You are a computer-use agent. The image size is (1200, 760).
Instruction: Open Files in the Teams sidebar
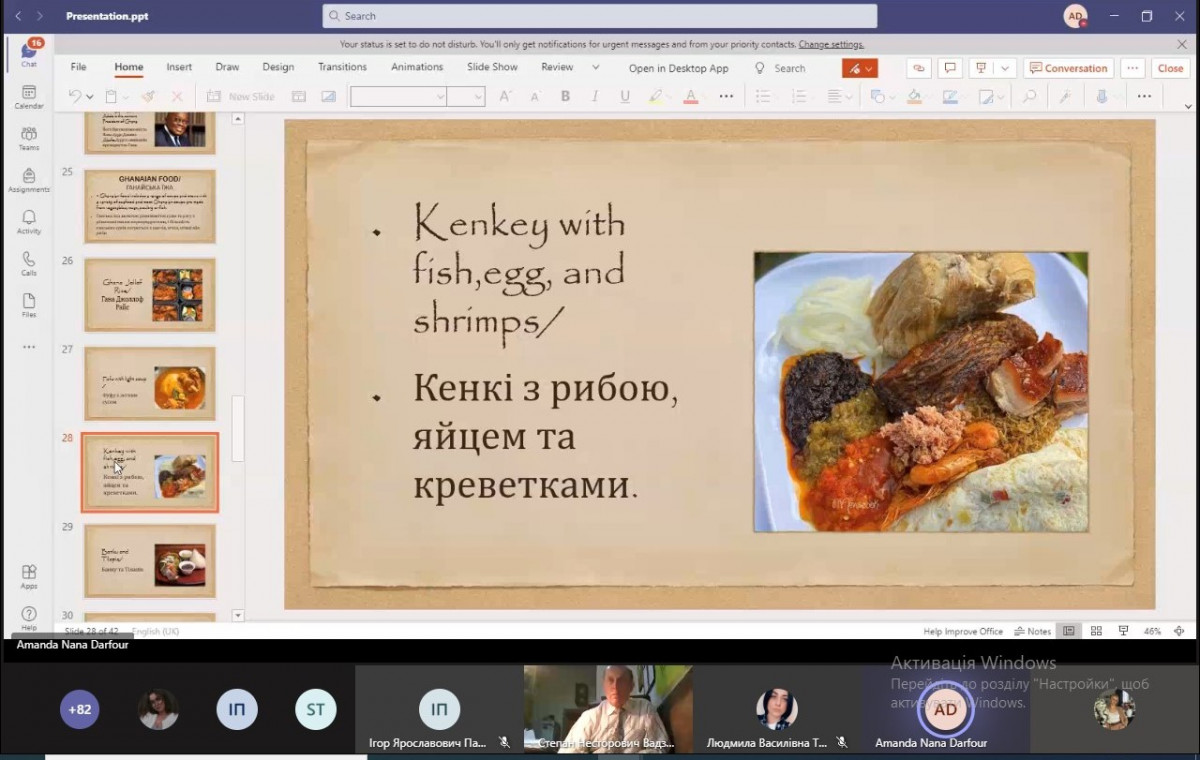click(x=29, y=304)
